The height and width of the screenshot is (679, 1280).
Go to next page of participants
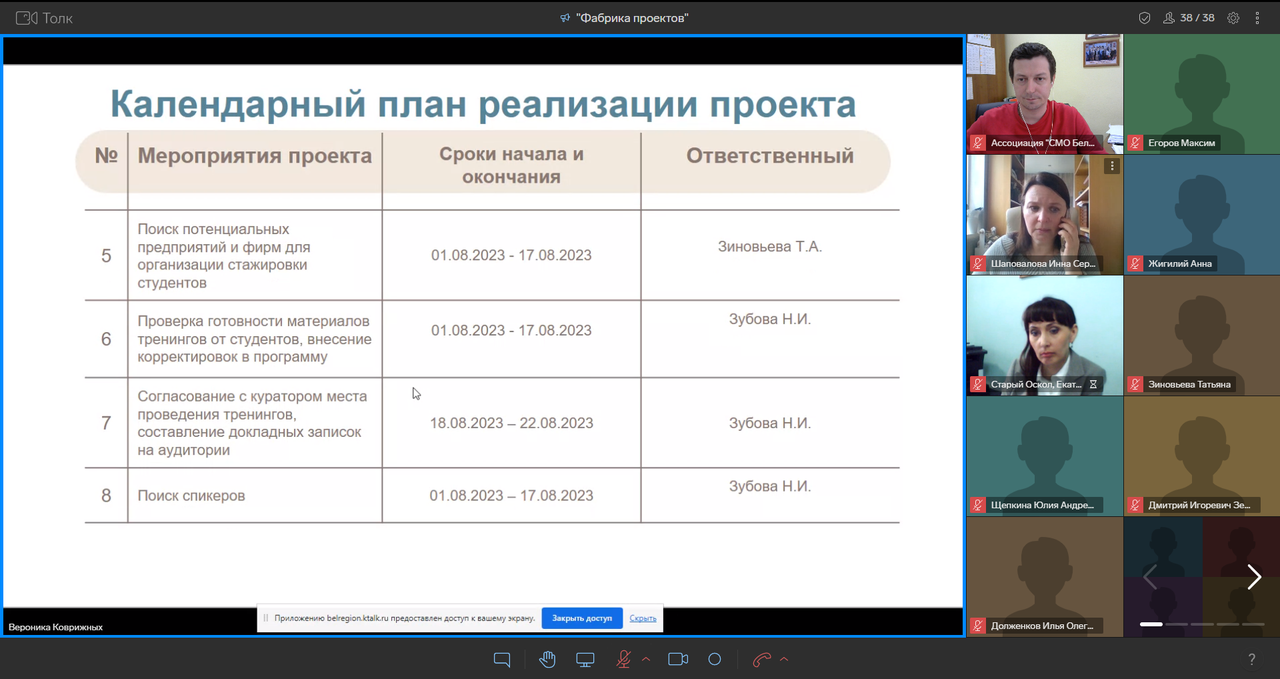[1254, 576]
